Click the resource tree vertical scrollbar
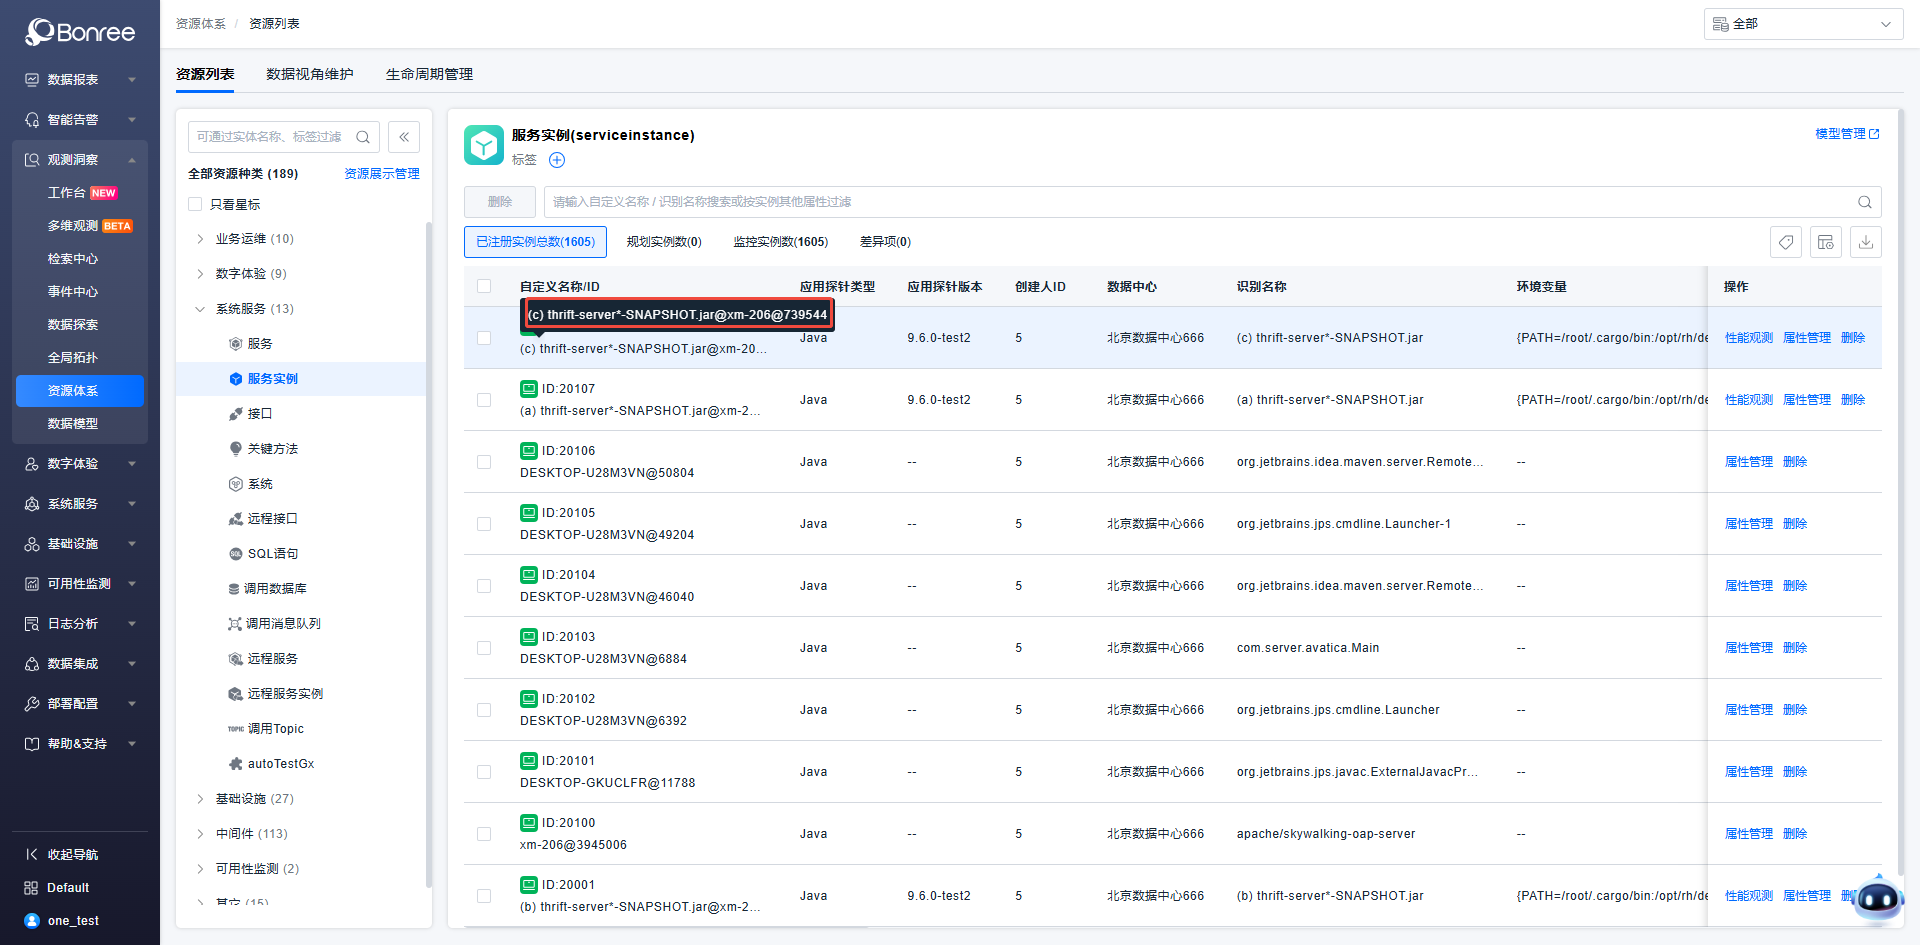 [428, 550]
